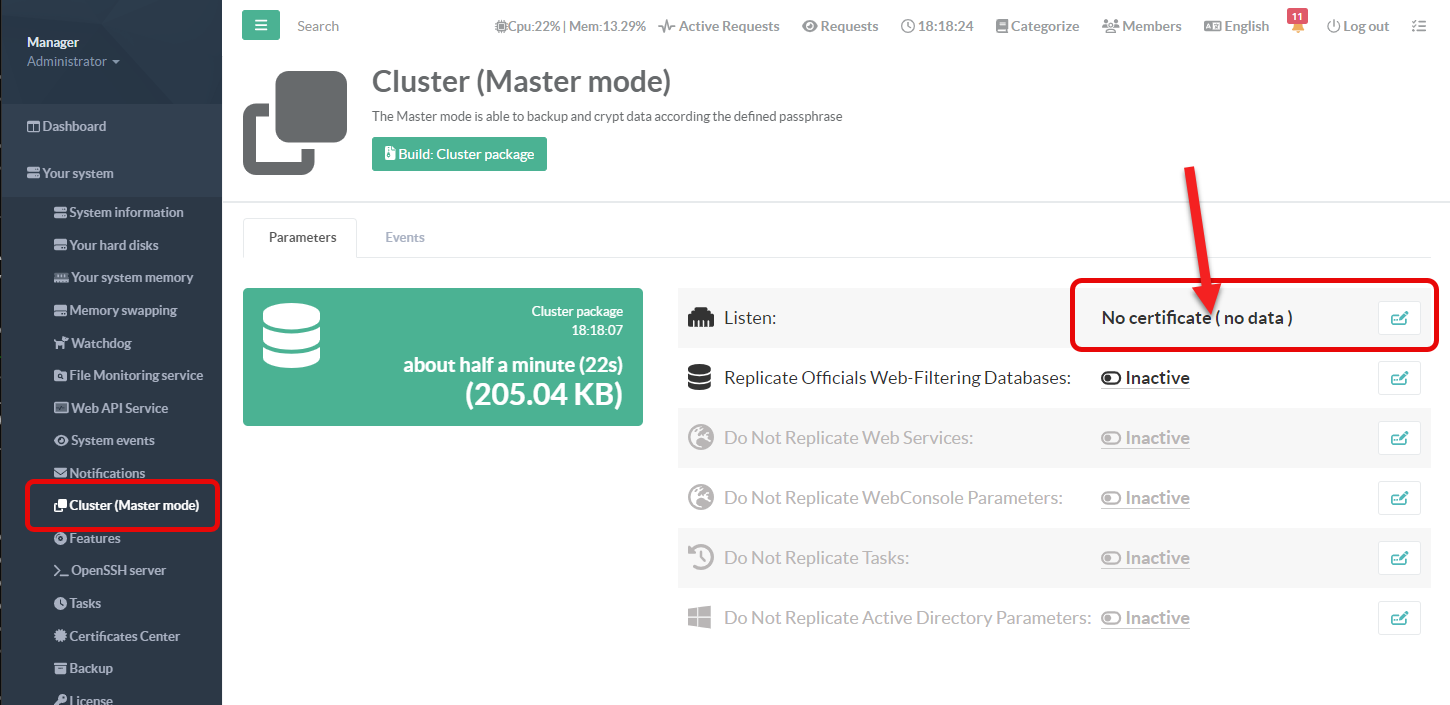Click the Build: Cluster package button

[459, 154]
